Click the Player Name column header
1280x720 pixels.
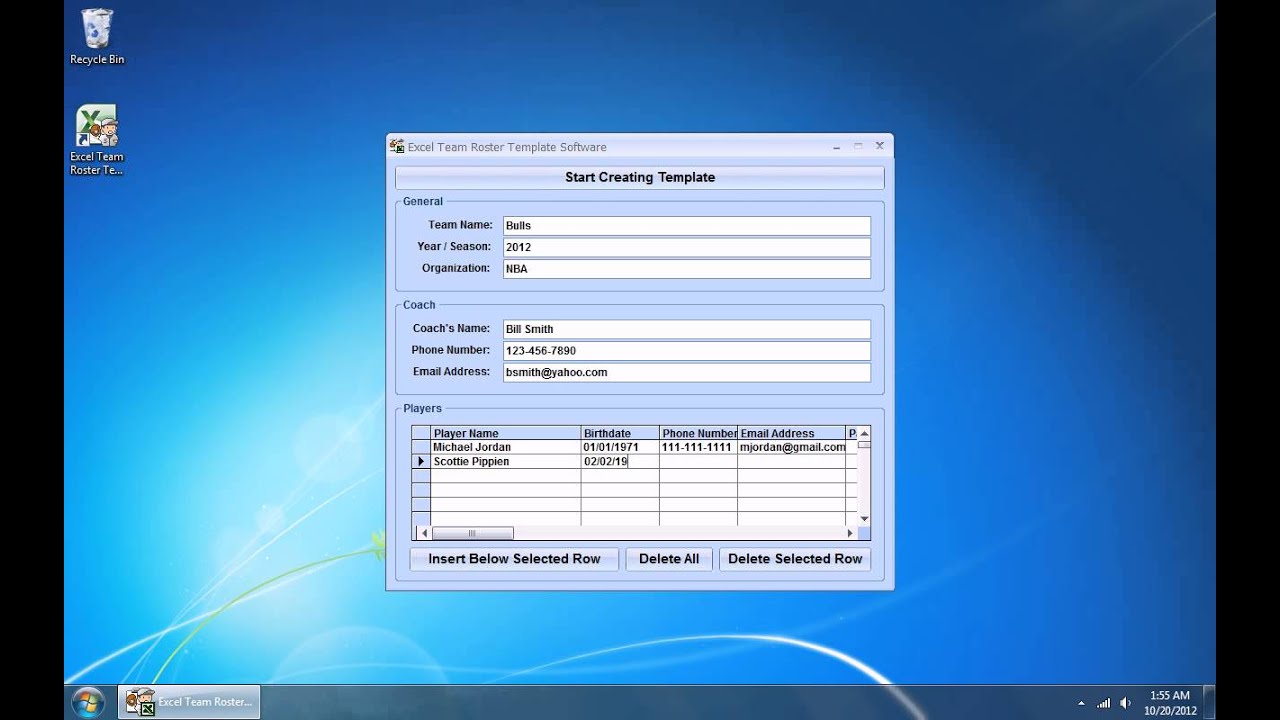(x=506, y=433)
